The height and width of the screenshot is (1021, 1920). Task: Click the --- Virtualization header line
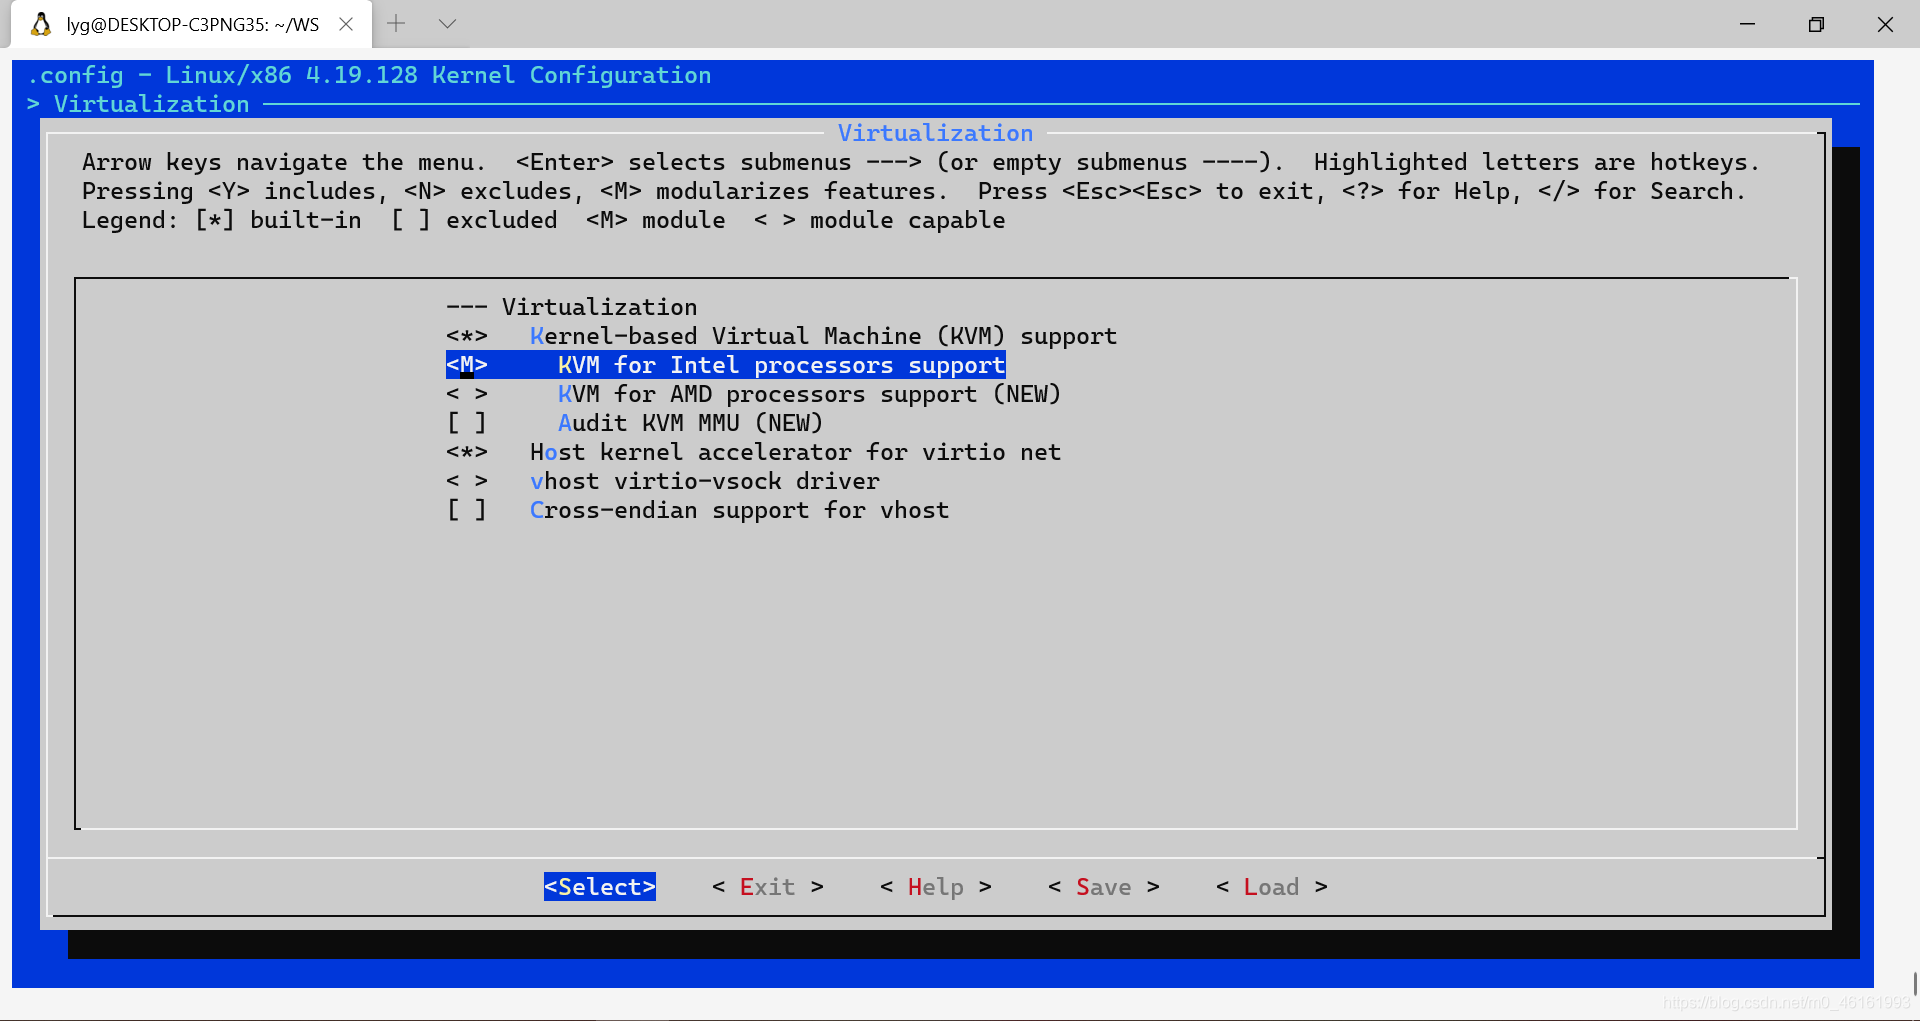572,307
